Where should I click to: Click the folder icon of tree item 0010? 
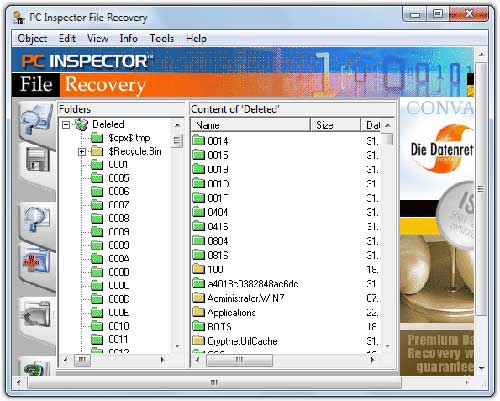tap(97, 326)
